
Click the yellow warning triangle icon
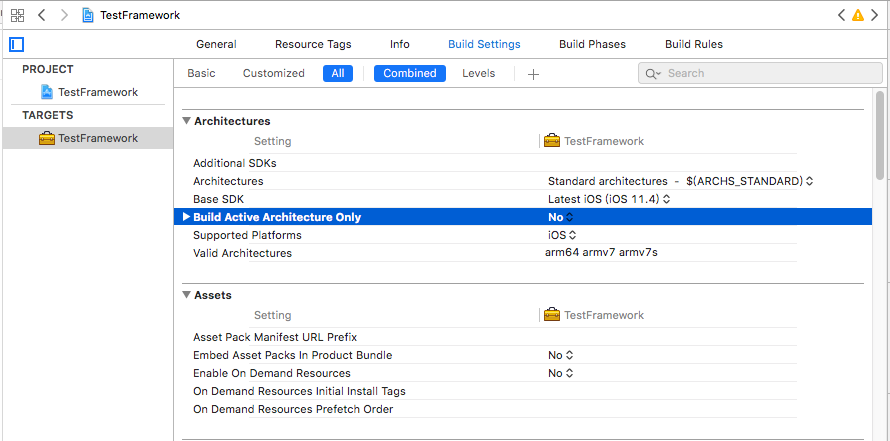coord(858,16)
